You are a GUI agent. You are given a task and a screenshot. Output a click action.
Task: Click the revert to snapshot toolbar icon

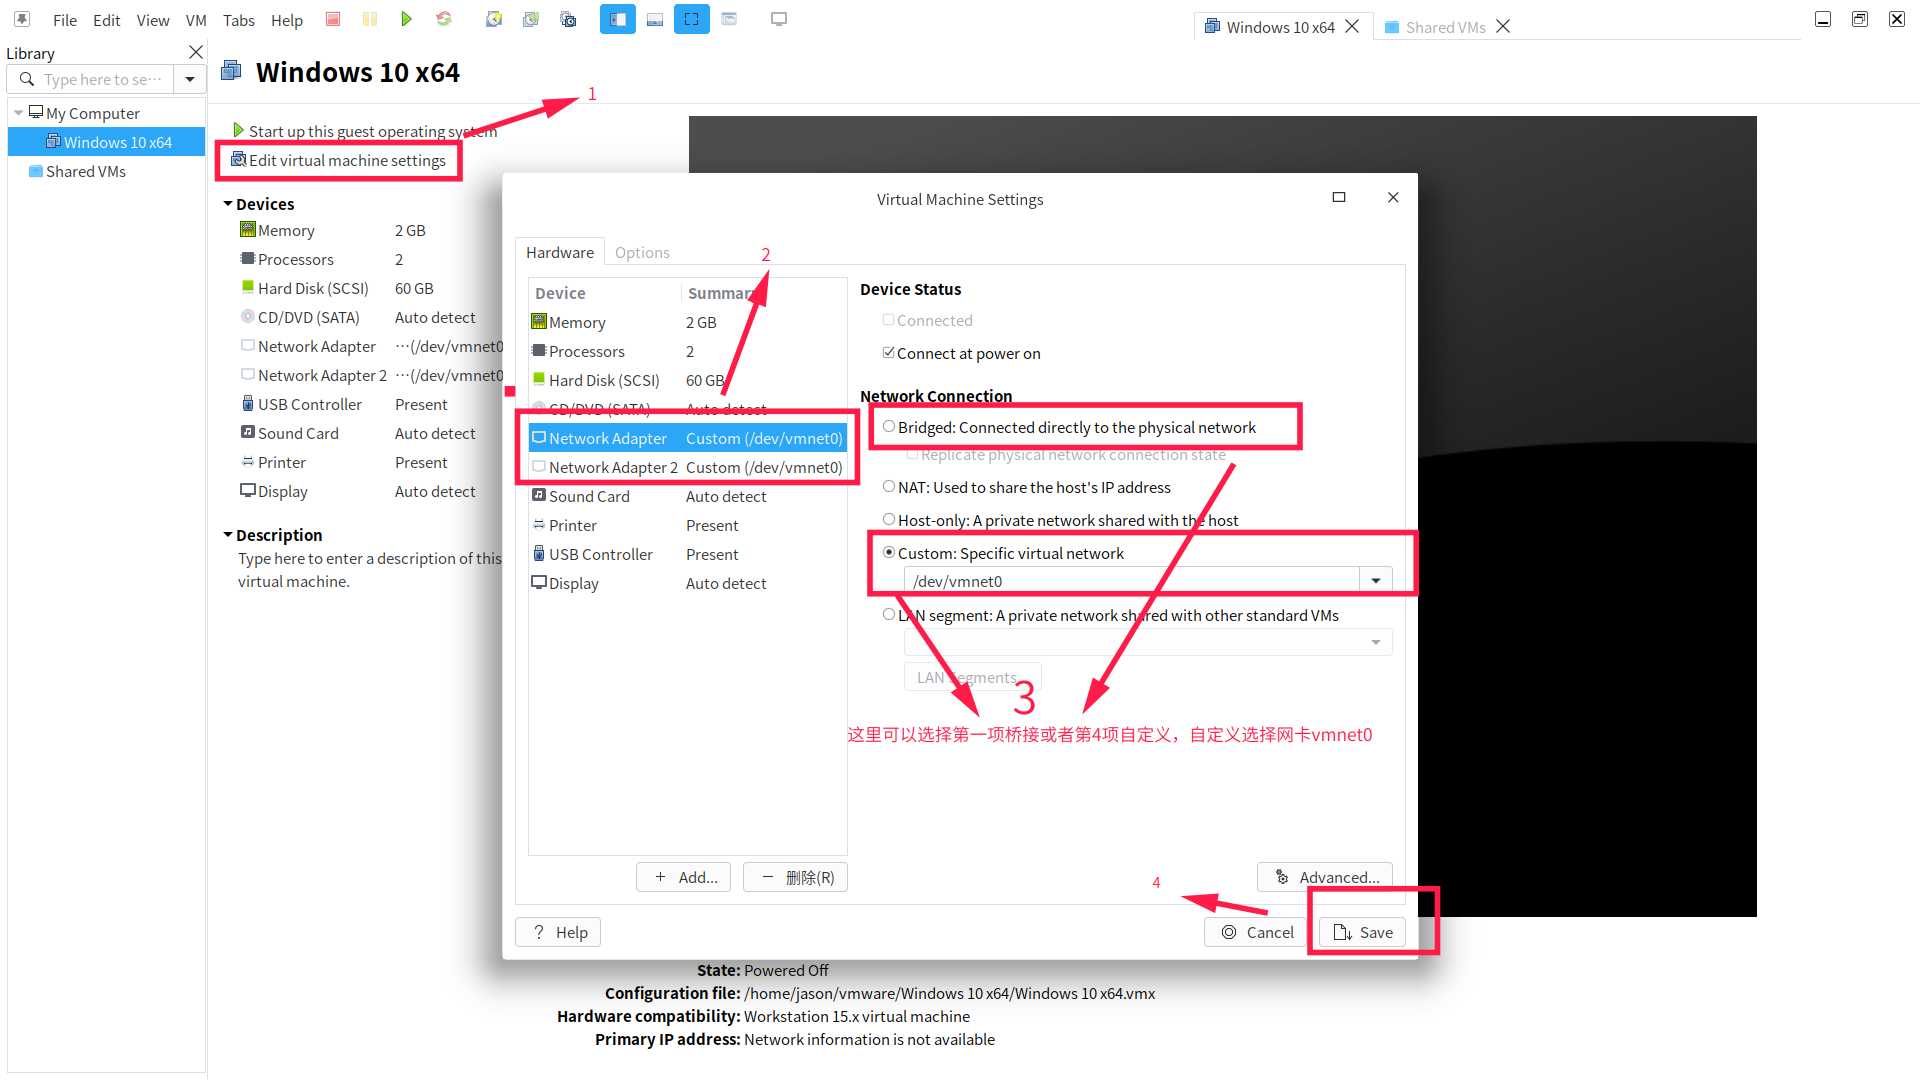[531, 19]
